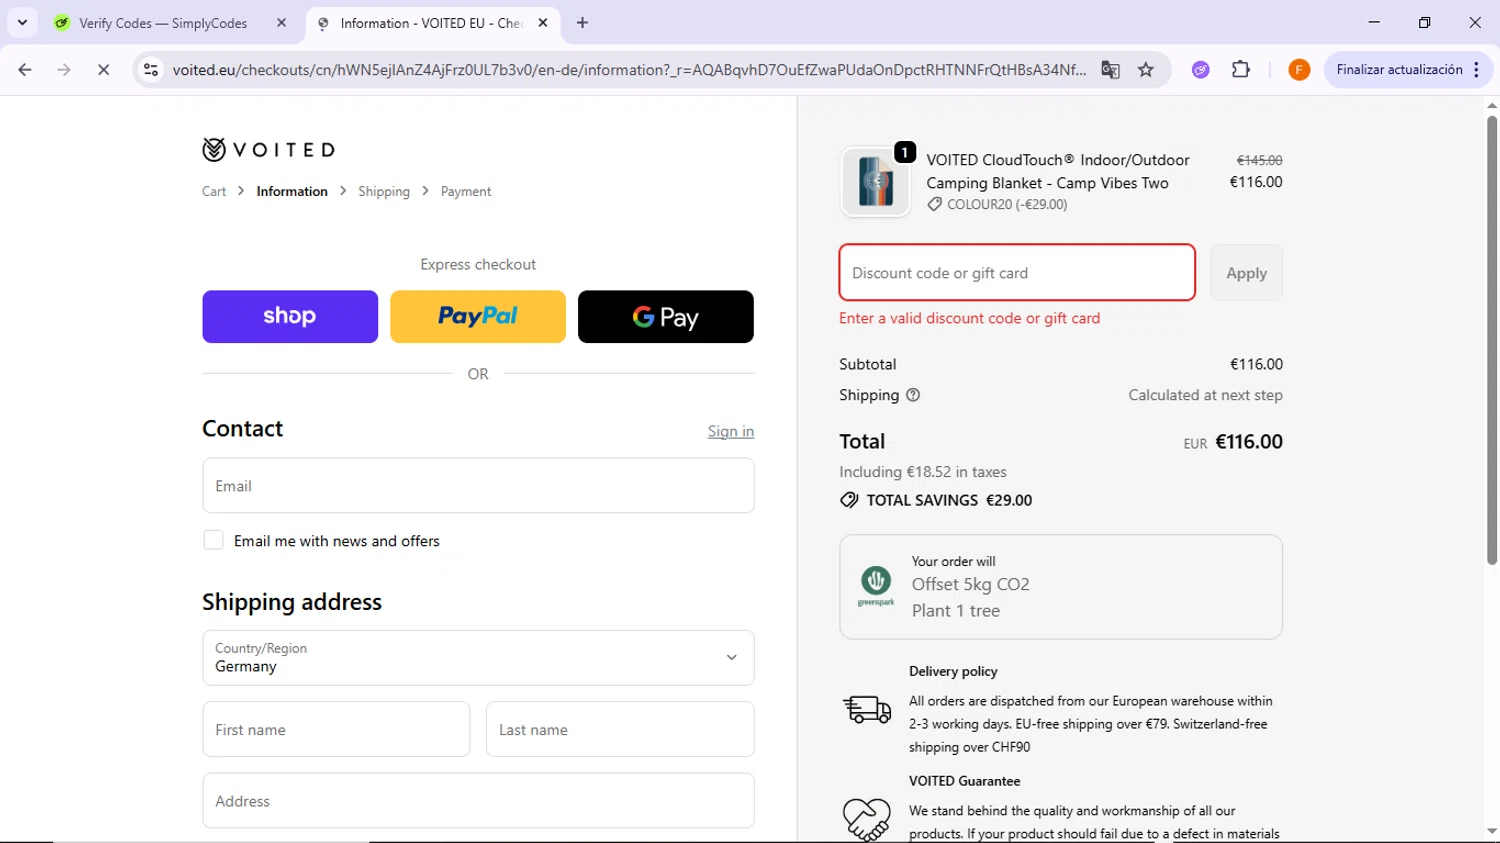Open the profile avatar F
This screenshot has width=1500, height=843.
click(x=1299, y=70)
